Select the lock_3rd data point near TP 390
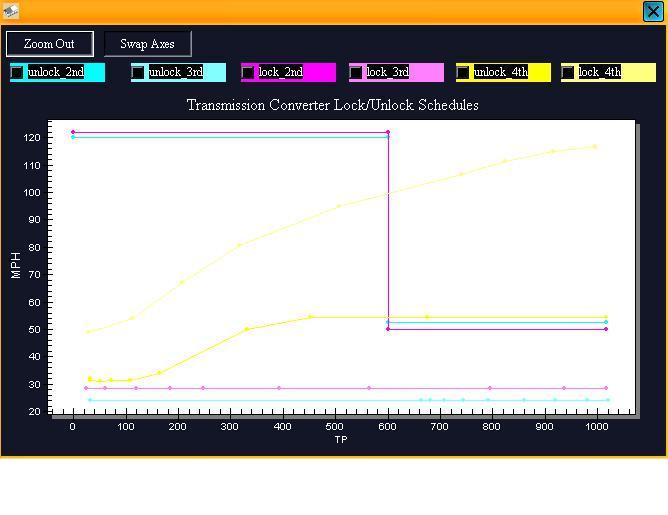Image resolution: width=668 pixels, height=515 pixels. pyautogui.click(x=279, y=388)
